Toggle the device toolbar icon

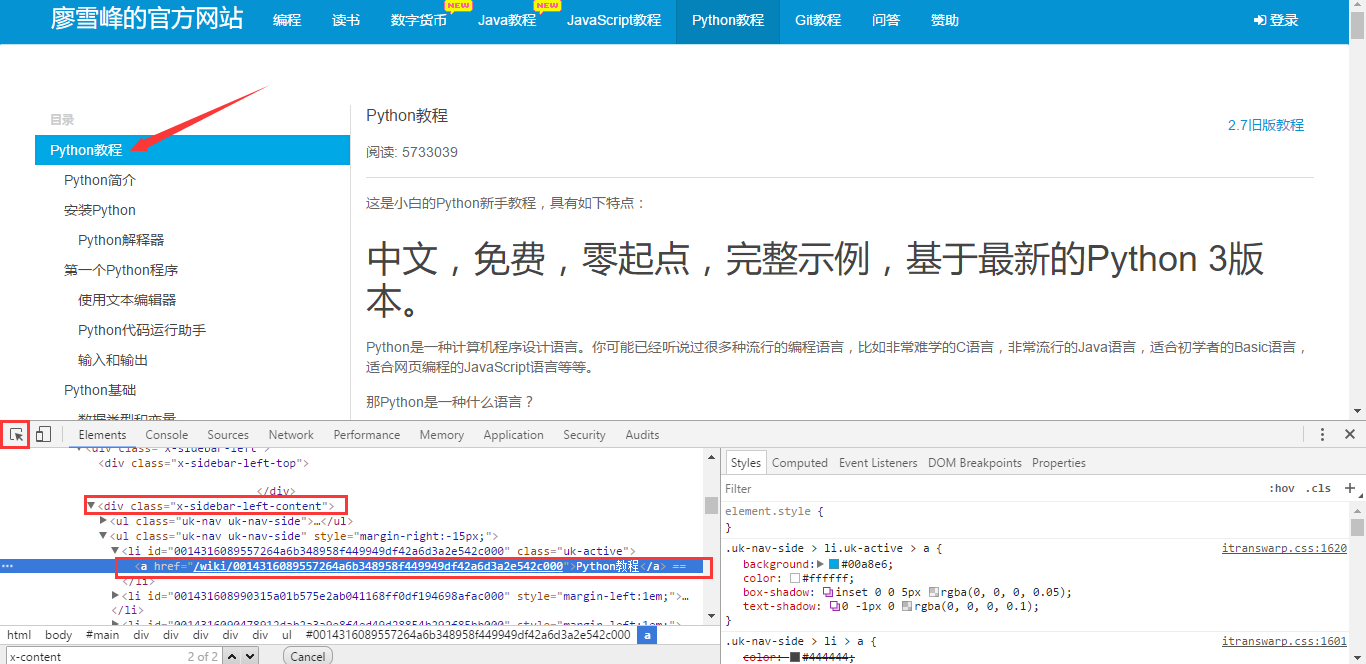click(x=43, y=435)
